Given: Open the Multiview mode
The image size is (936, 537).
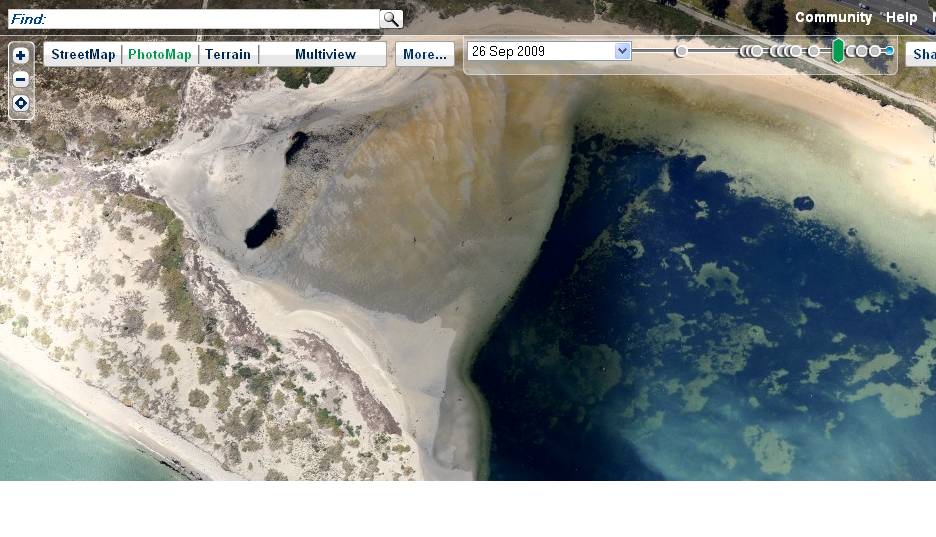Looking at the screenshot, I should click(325, 54).
